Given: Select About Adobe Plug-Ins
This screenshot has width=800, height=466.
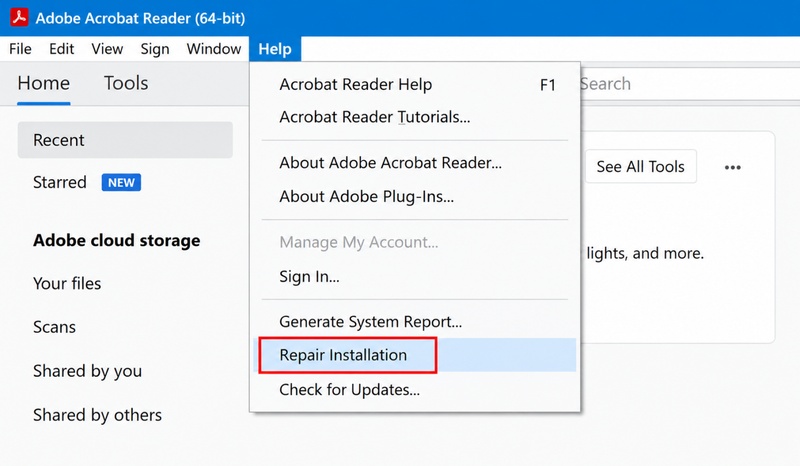Looking at the screenshot, I should tap(415, 197).
